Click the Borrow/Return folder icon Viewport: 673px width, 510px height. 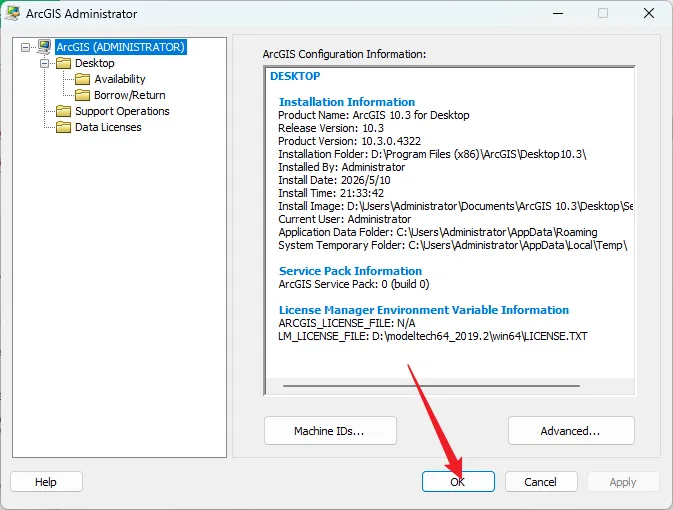(82, 95)
